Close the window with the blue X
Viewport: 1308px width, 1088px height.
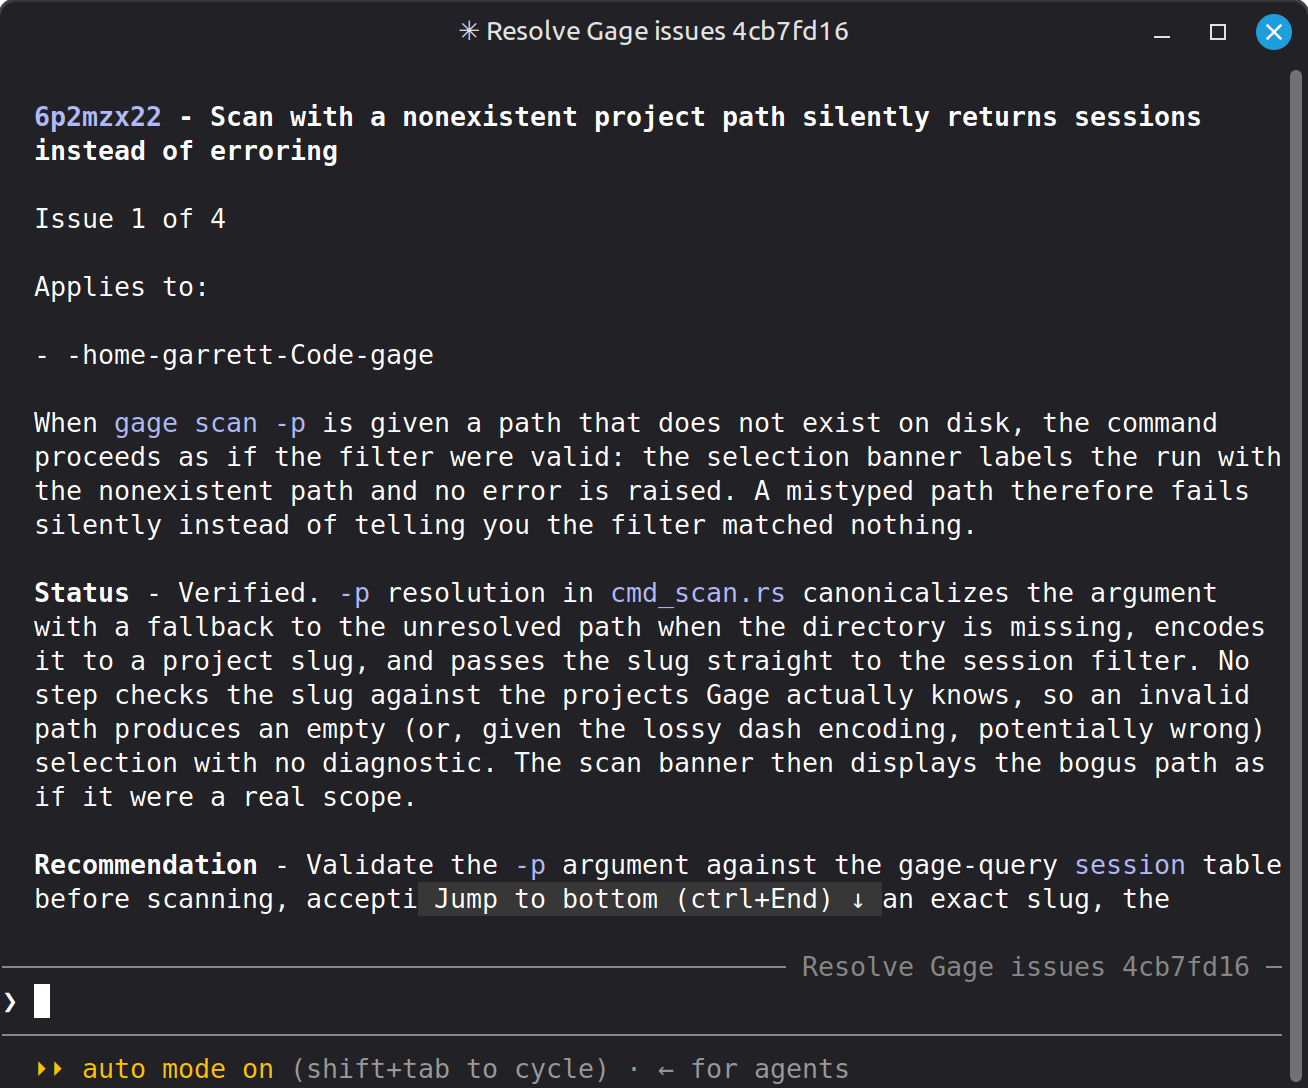pyautogui.click(x=1273, y=32)
